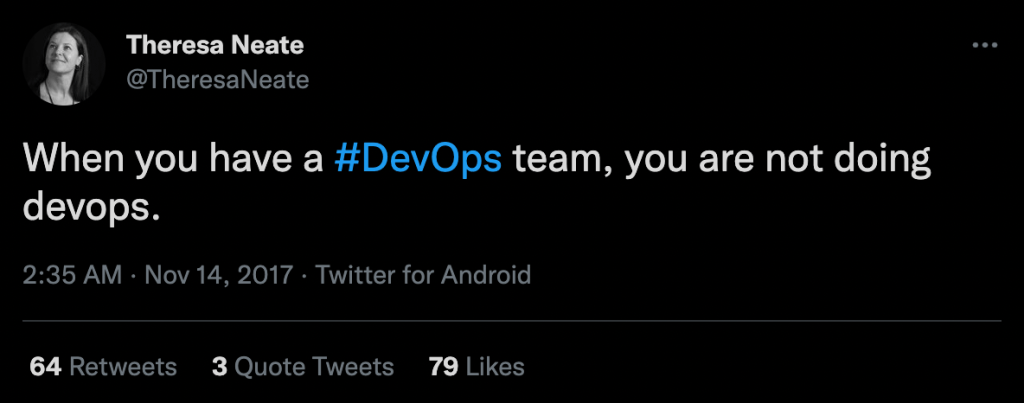Click Theresa Neate's profile avatar photo
This screenshot has width=1024, height=403.
tap(63, 63)
